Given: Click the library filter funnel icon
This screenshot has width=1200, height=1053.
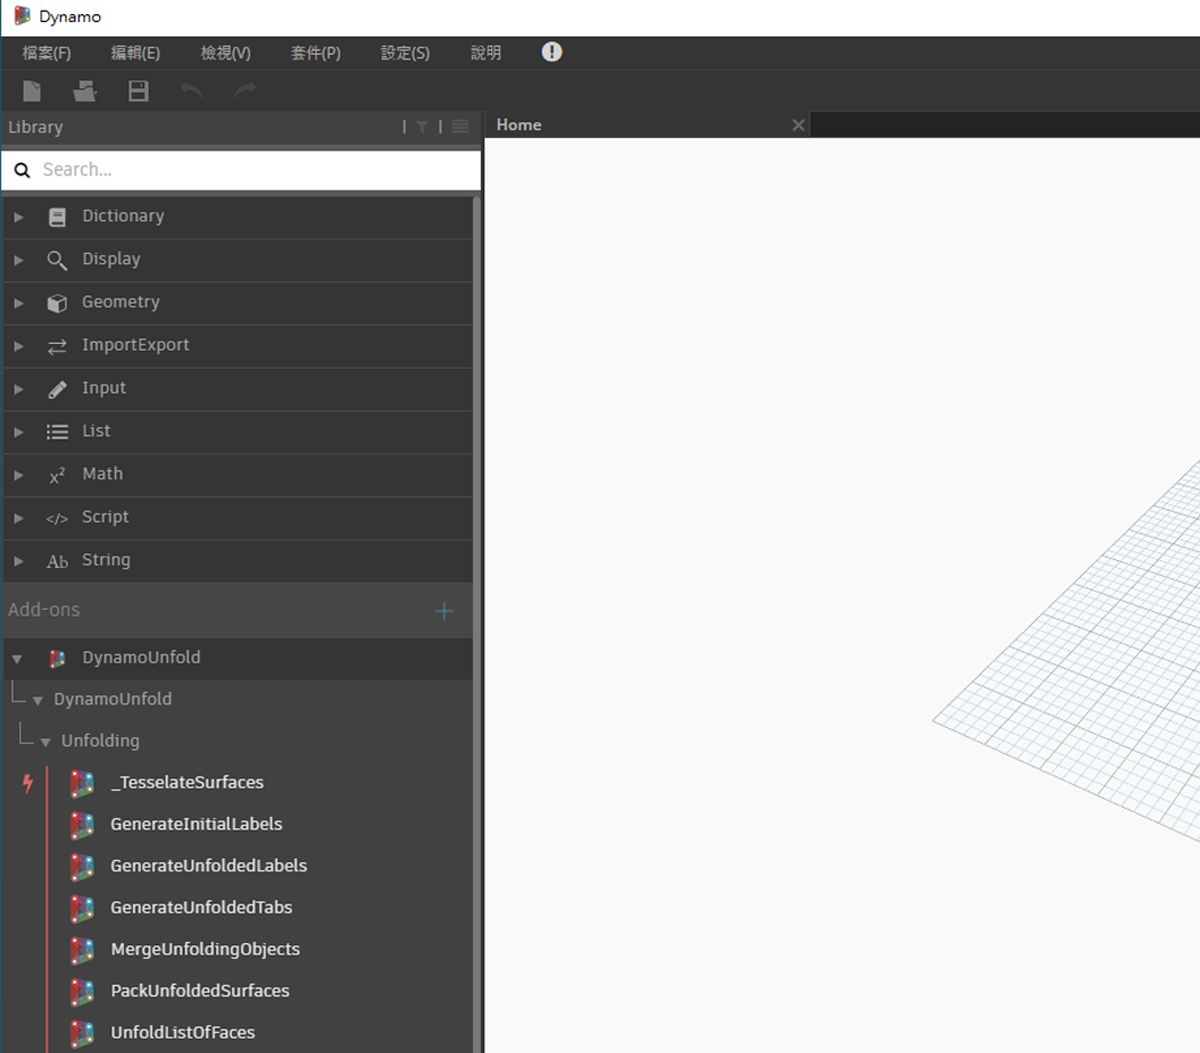Looking at the screenshot, I should tap(422, 127).
